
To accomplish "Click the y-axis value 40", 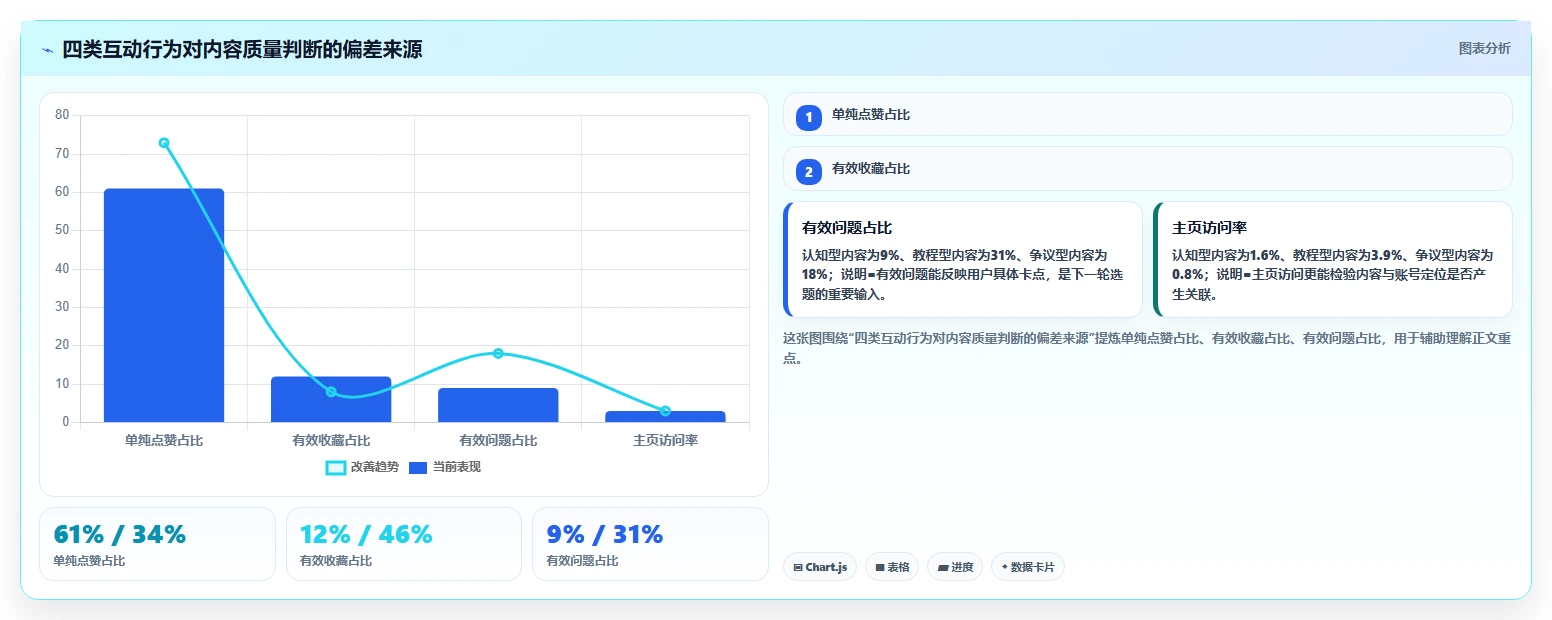I will [x=62, y=269].
